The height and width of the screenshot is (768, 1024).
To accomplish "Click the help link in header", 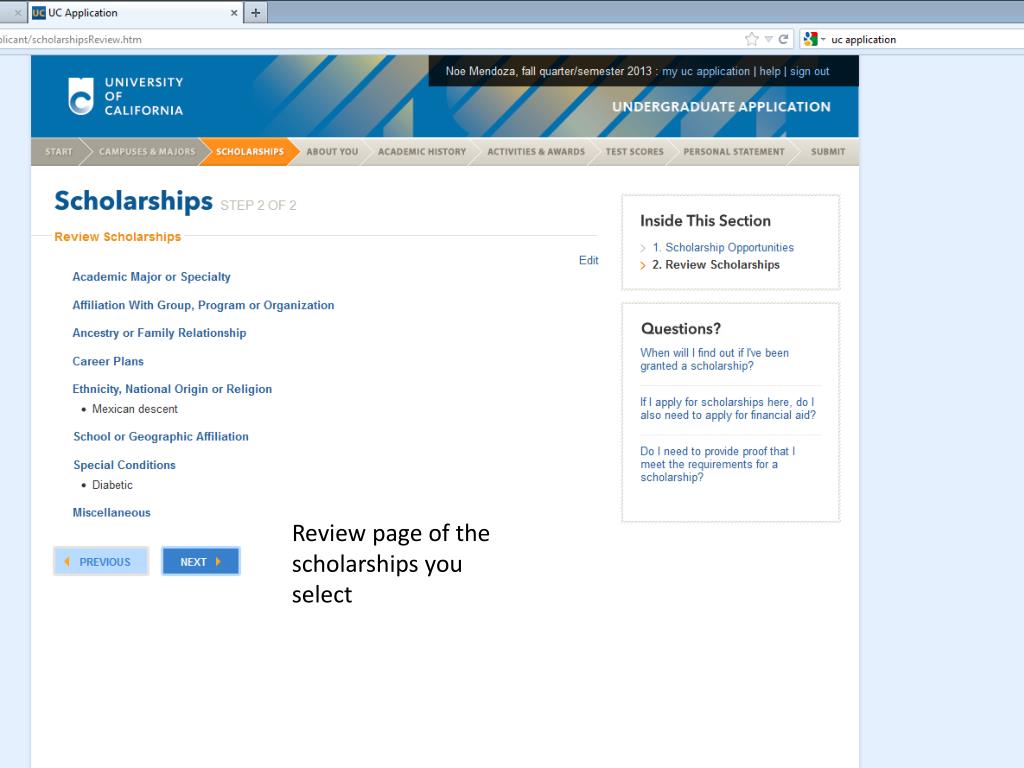I will pos(770,71).
